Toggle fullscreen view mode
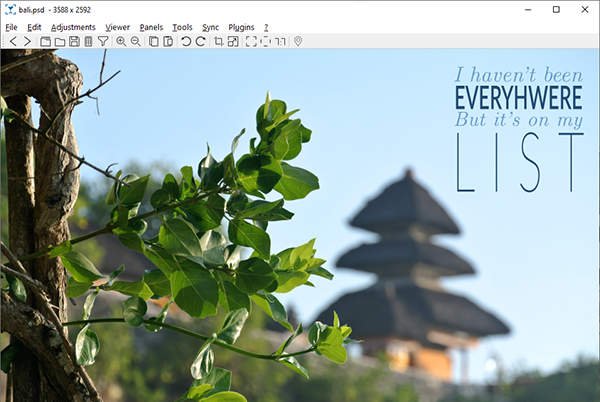 [251, 42]
